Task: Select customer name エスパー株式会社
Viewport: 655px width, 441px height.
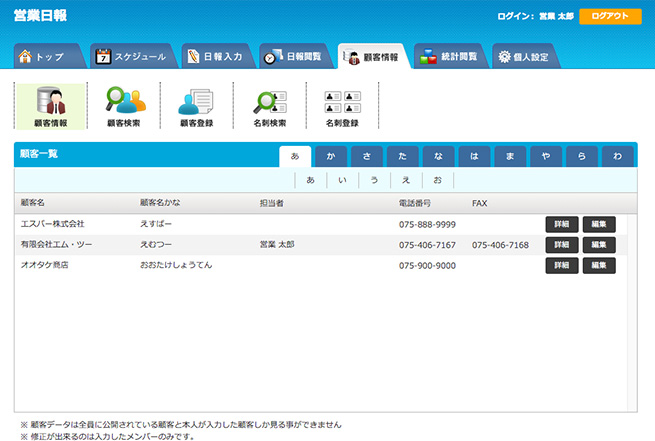Action: [53, 224]
